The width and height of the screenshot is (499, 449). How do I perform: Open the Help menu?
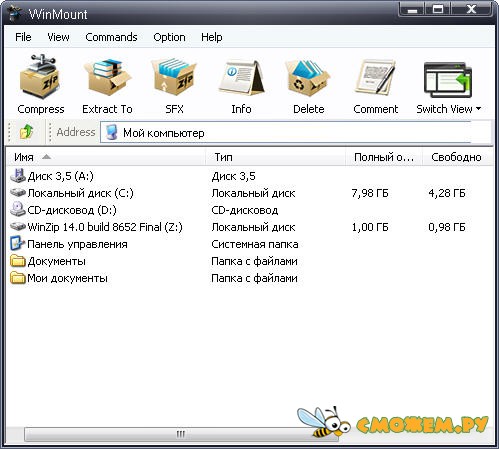tap(212, 37)
